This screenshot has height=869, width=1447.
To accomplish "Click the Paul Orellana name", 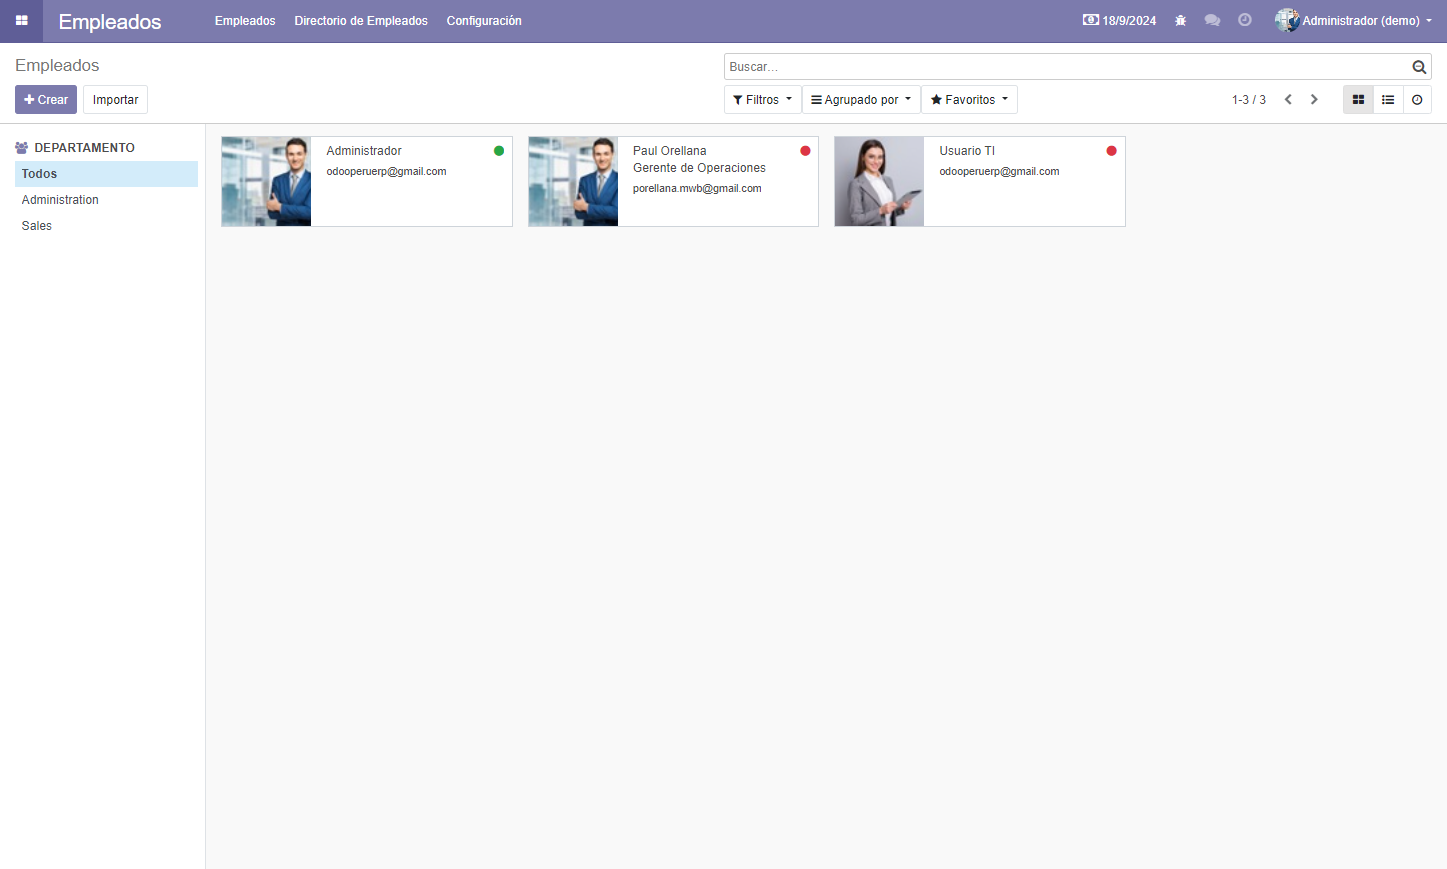I will [x=670, y=151].
